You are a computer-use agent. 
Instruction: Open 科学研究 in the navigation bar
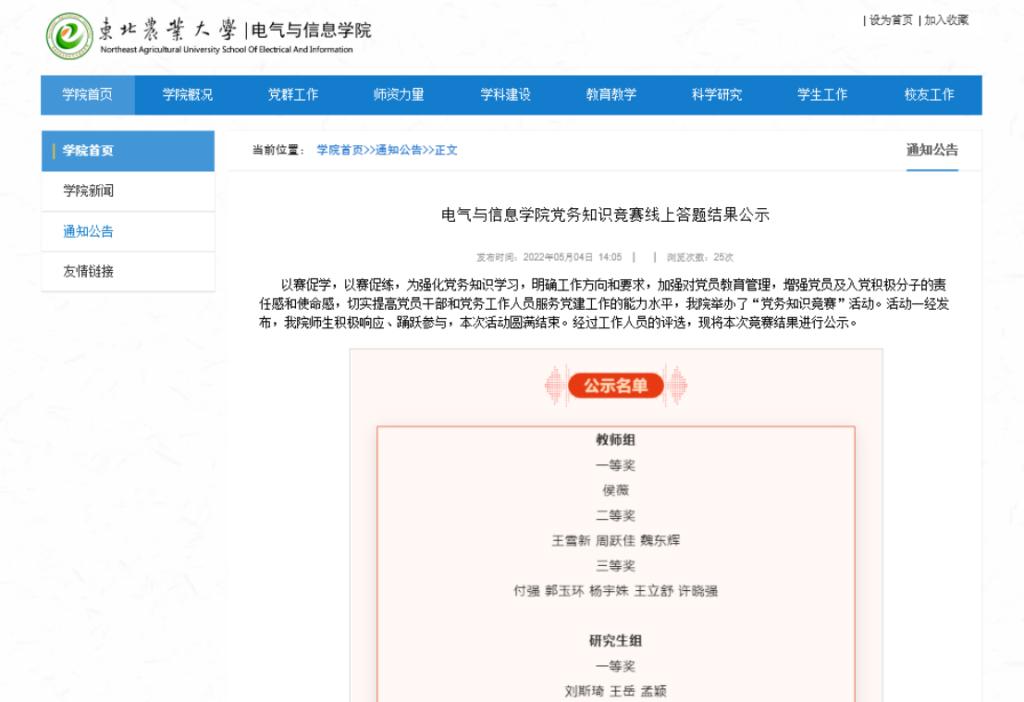717,95
